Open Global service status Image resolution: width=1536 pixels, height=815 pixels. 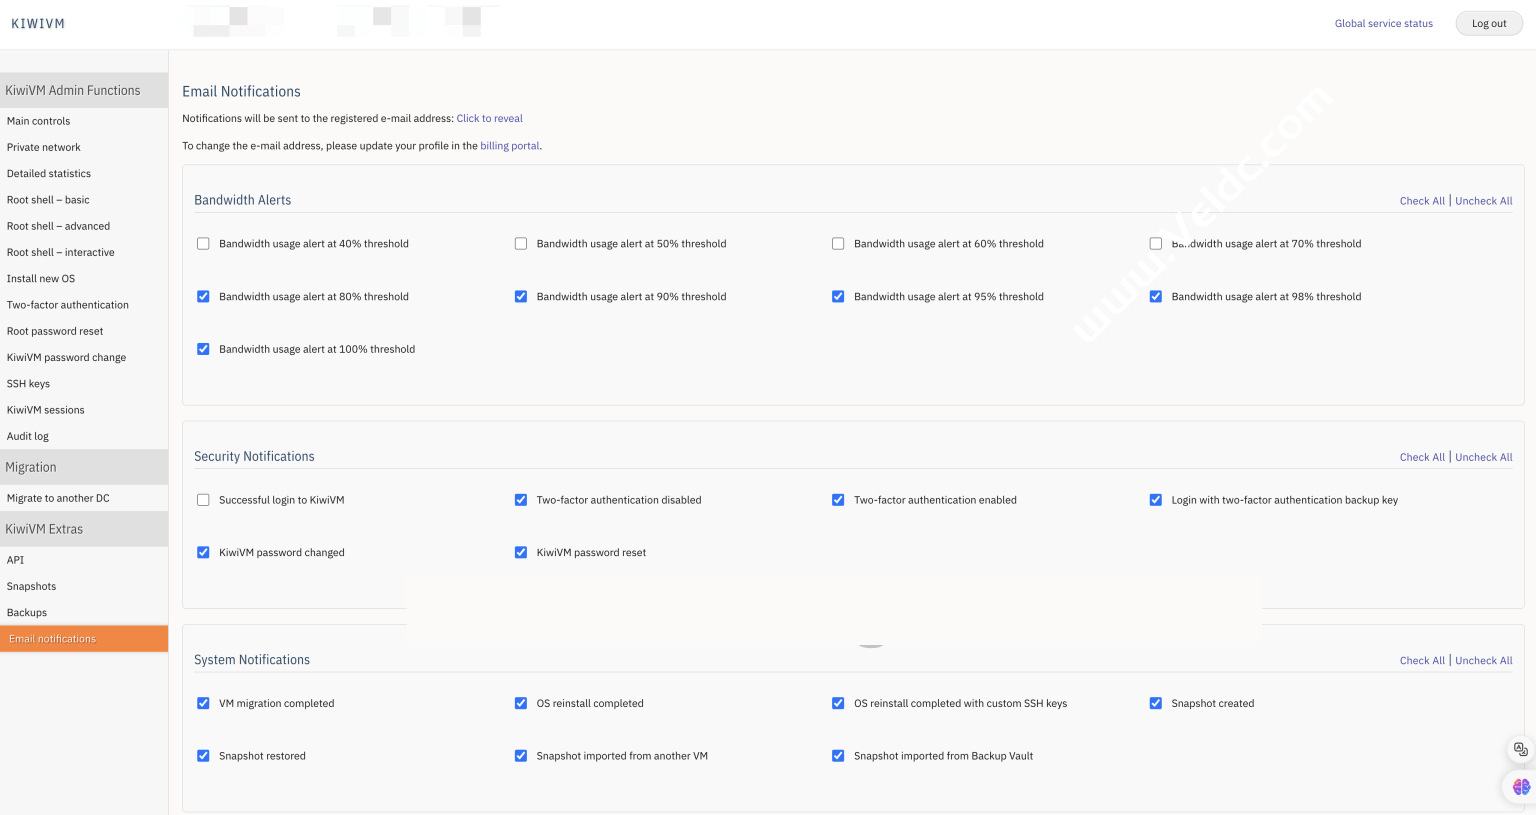pyautogui.click(x=1383, y=23)
